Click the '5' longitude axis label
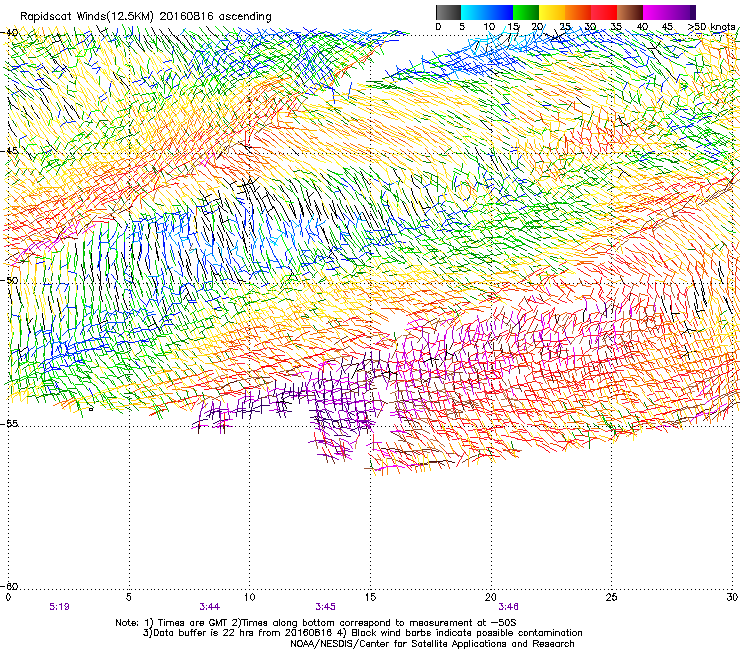 point(129,598)
